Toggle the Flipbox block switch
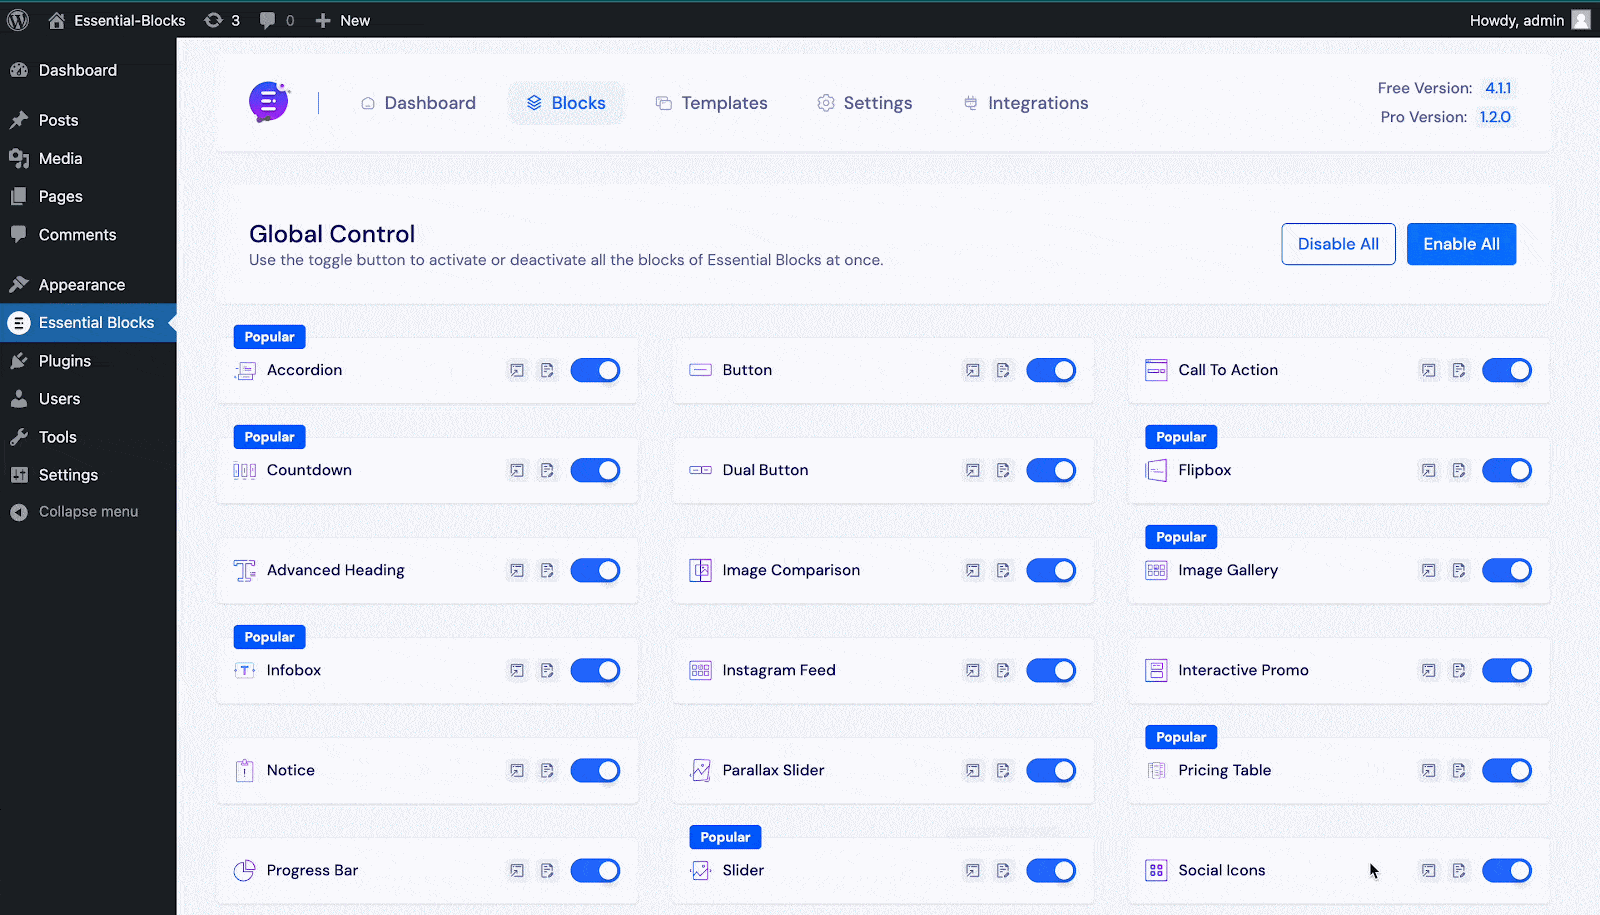 pyautogui.click(x=1507, y=470)
